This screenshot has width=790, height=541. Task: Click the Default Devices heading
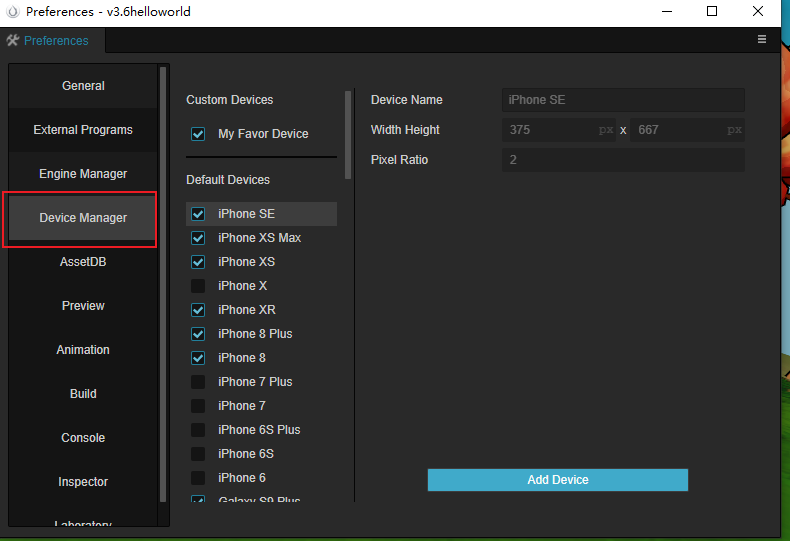tap(228, 180)
